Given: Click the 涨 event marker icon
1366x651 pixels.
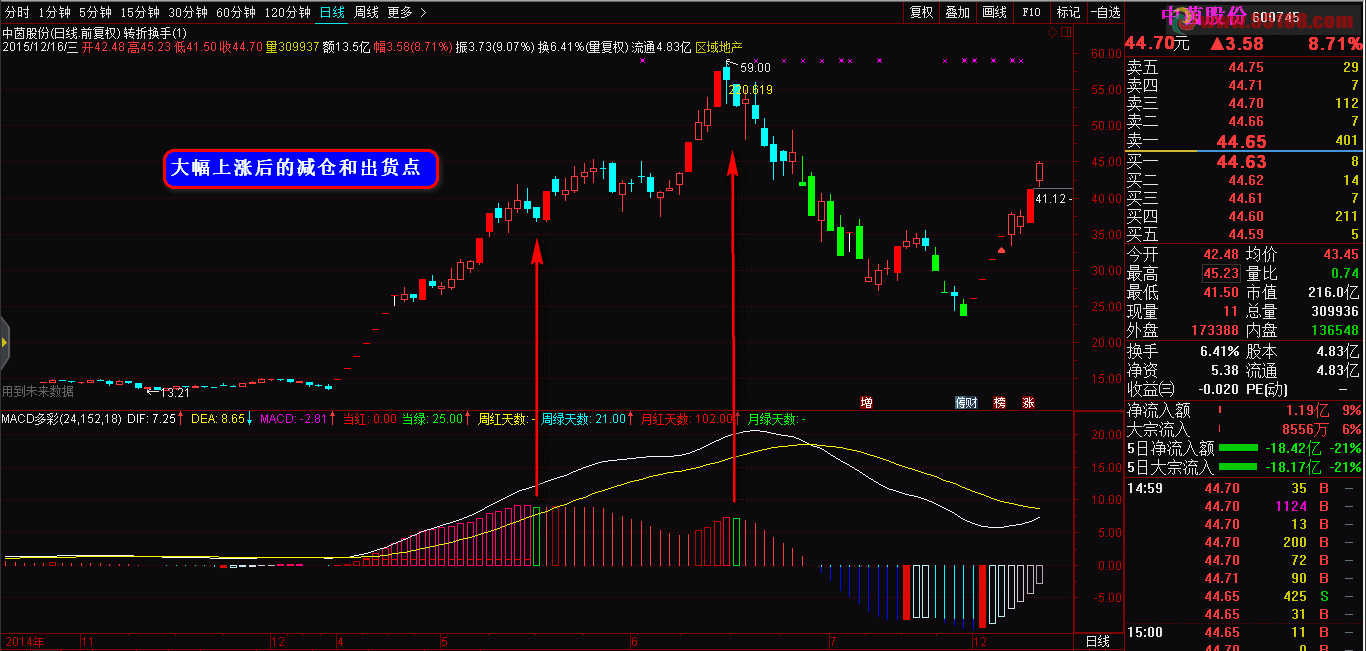Looking at the screenshot, I should click(1028, 402).
